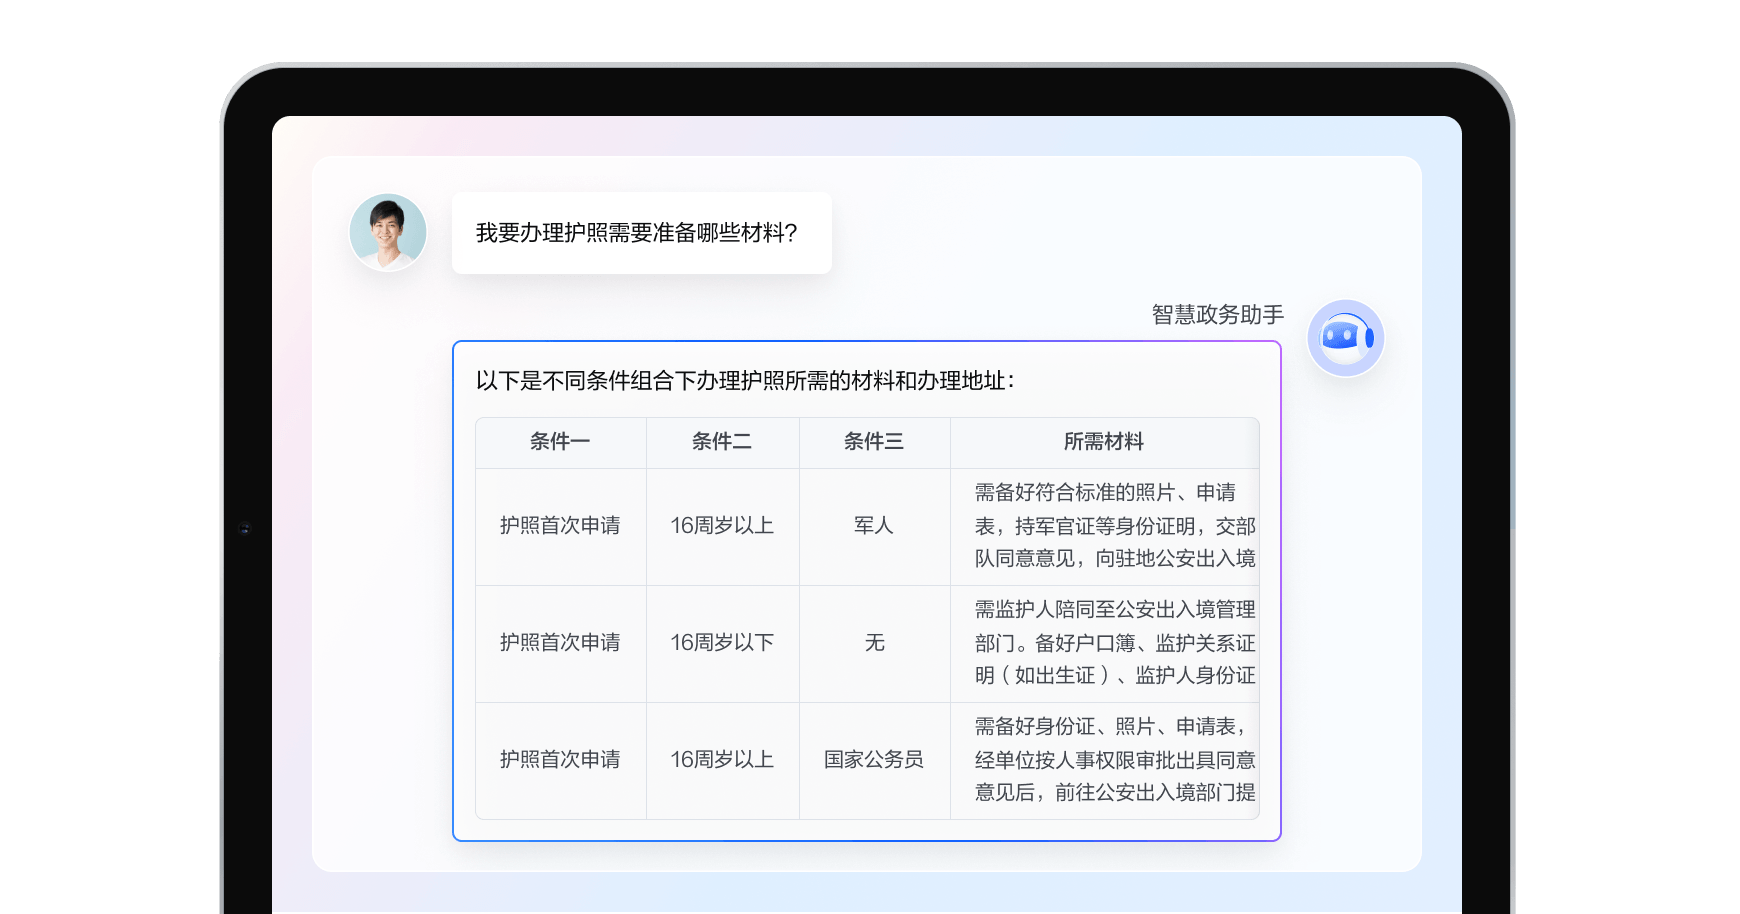Click the materials text starting 需备好身份证、照片

click(1114, 760)
